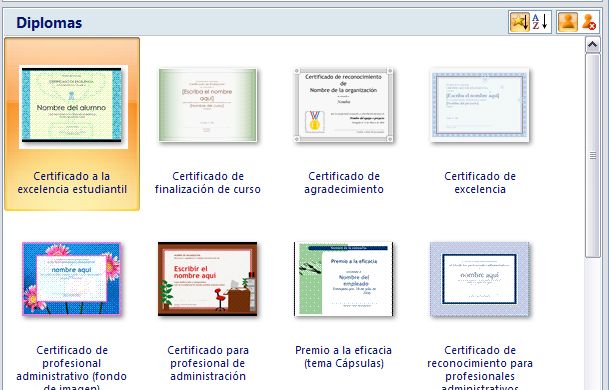Select Certificado a la excelencia estudiantil thumbnail
This screenshot has width=609, height=390.
coord(73,107)
